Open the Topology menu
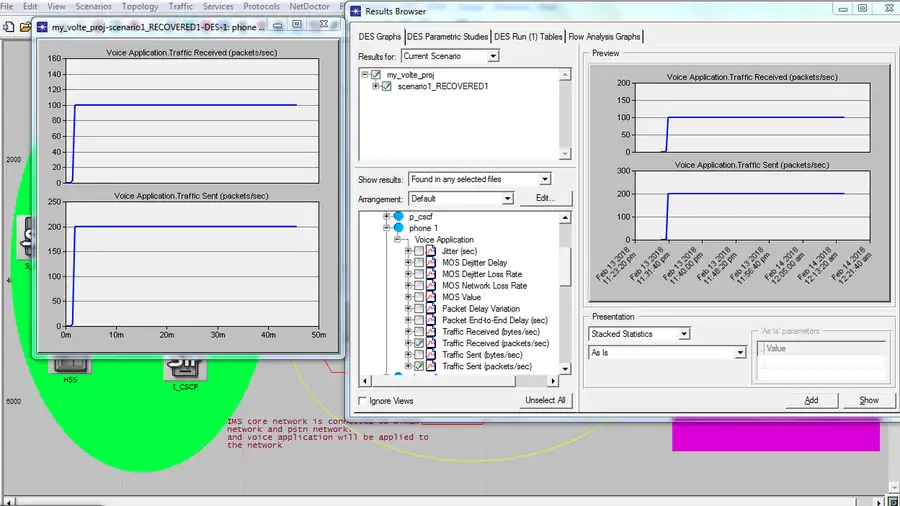This screenshot has height=506, width=900. [140, 6]
